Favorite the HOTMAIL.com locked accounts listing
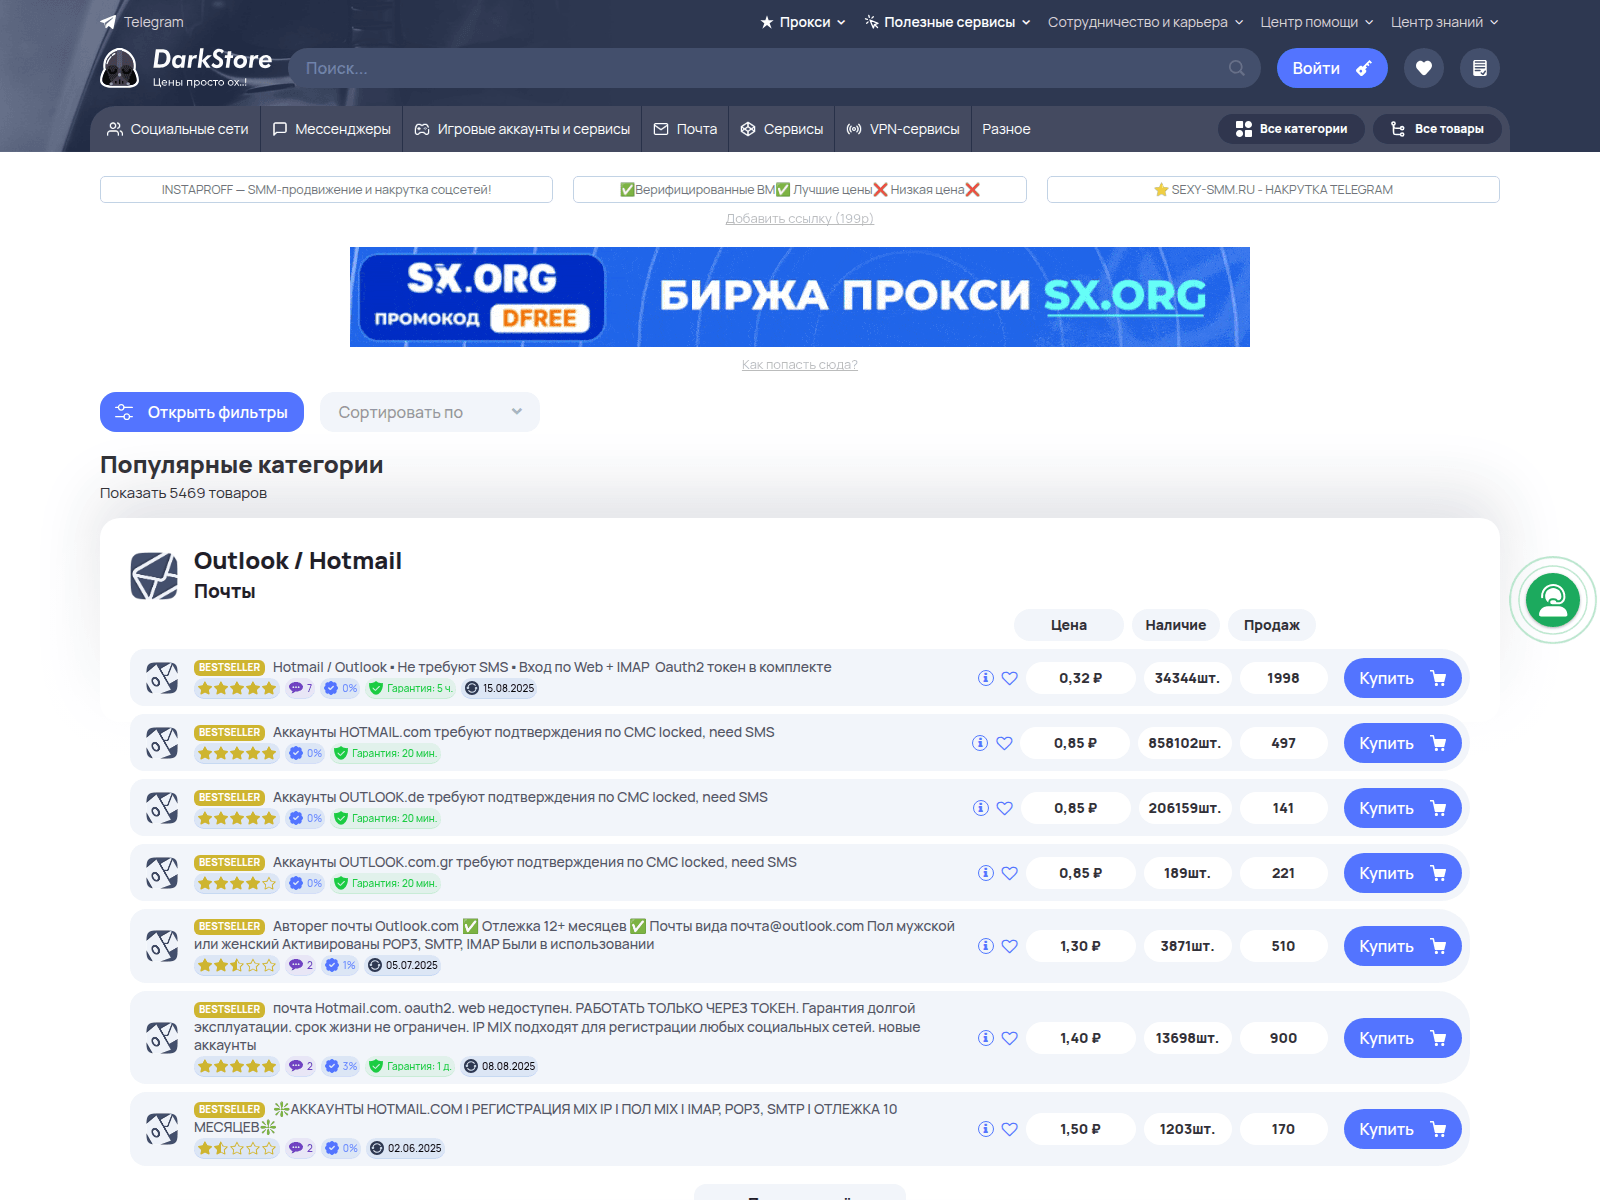 1005,743
